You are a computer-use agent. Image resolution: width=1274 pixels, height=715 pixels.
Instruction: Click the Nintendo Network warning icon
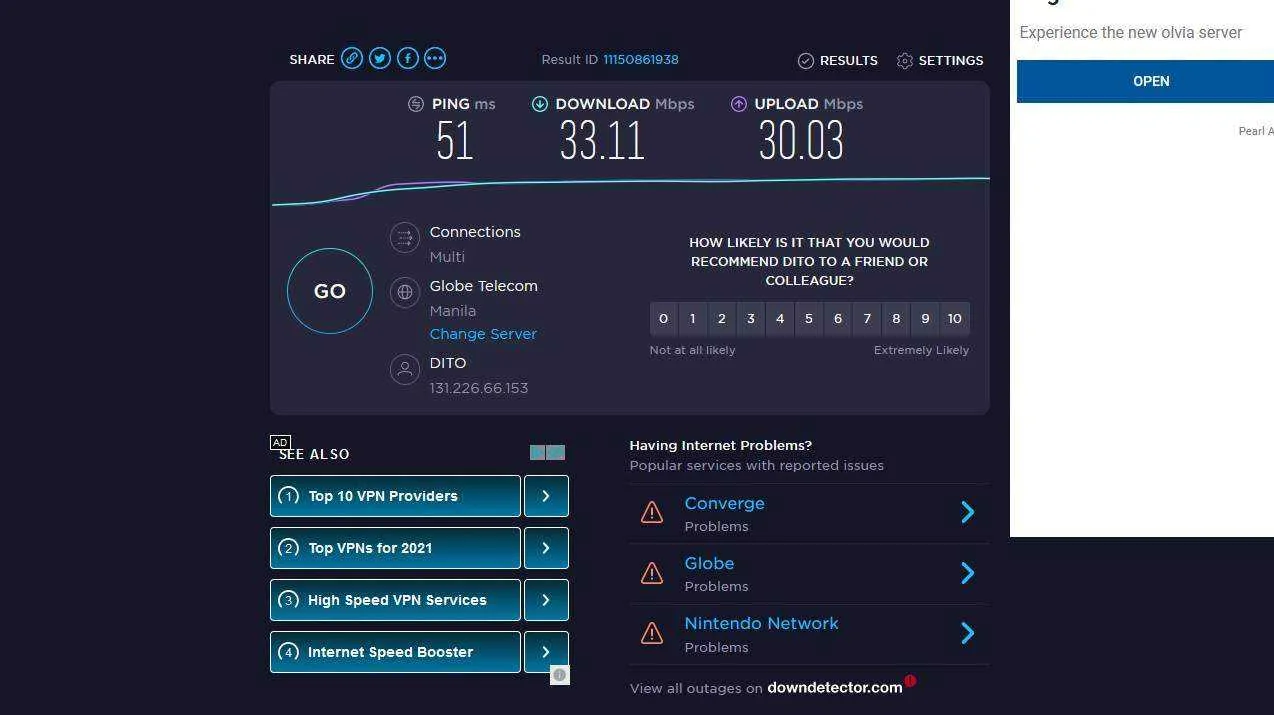(x=652, y=633)
